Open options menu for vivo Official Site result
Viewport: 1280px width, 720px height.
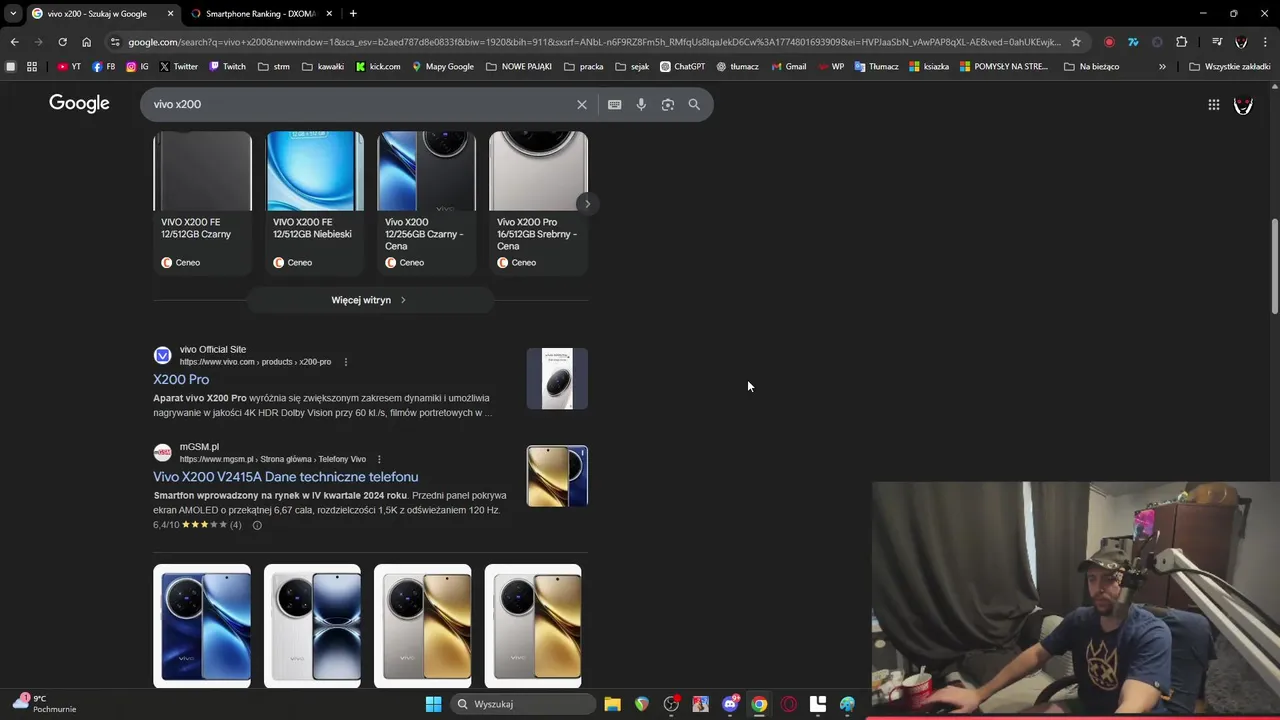click(x=346, y=362)
